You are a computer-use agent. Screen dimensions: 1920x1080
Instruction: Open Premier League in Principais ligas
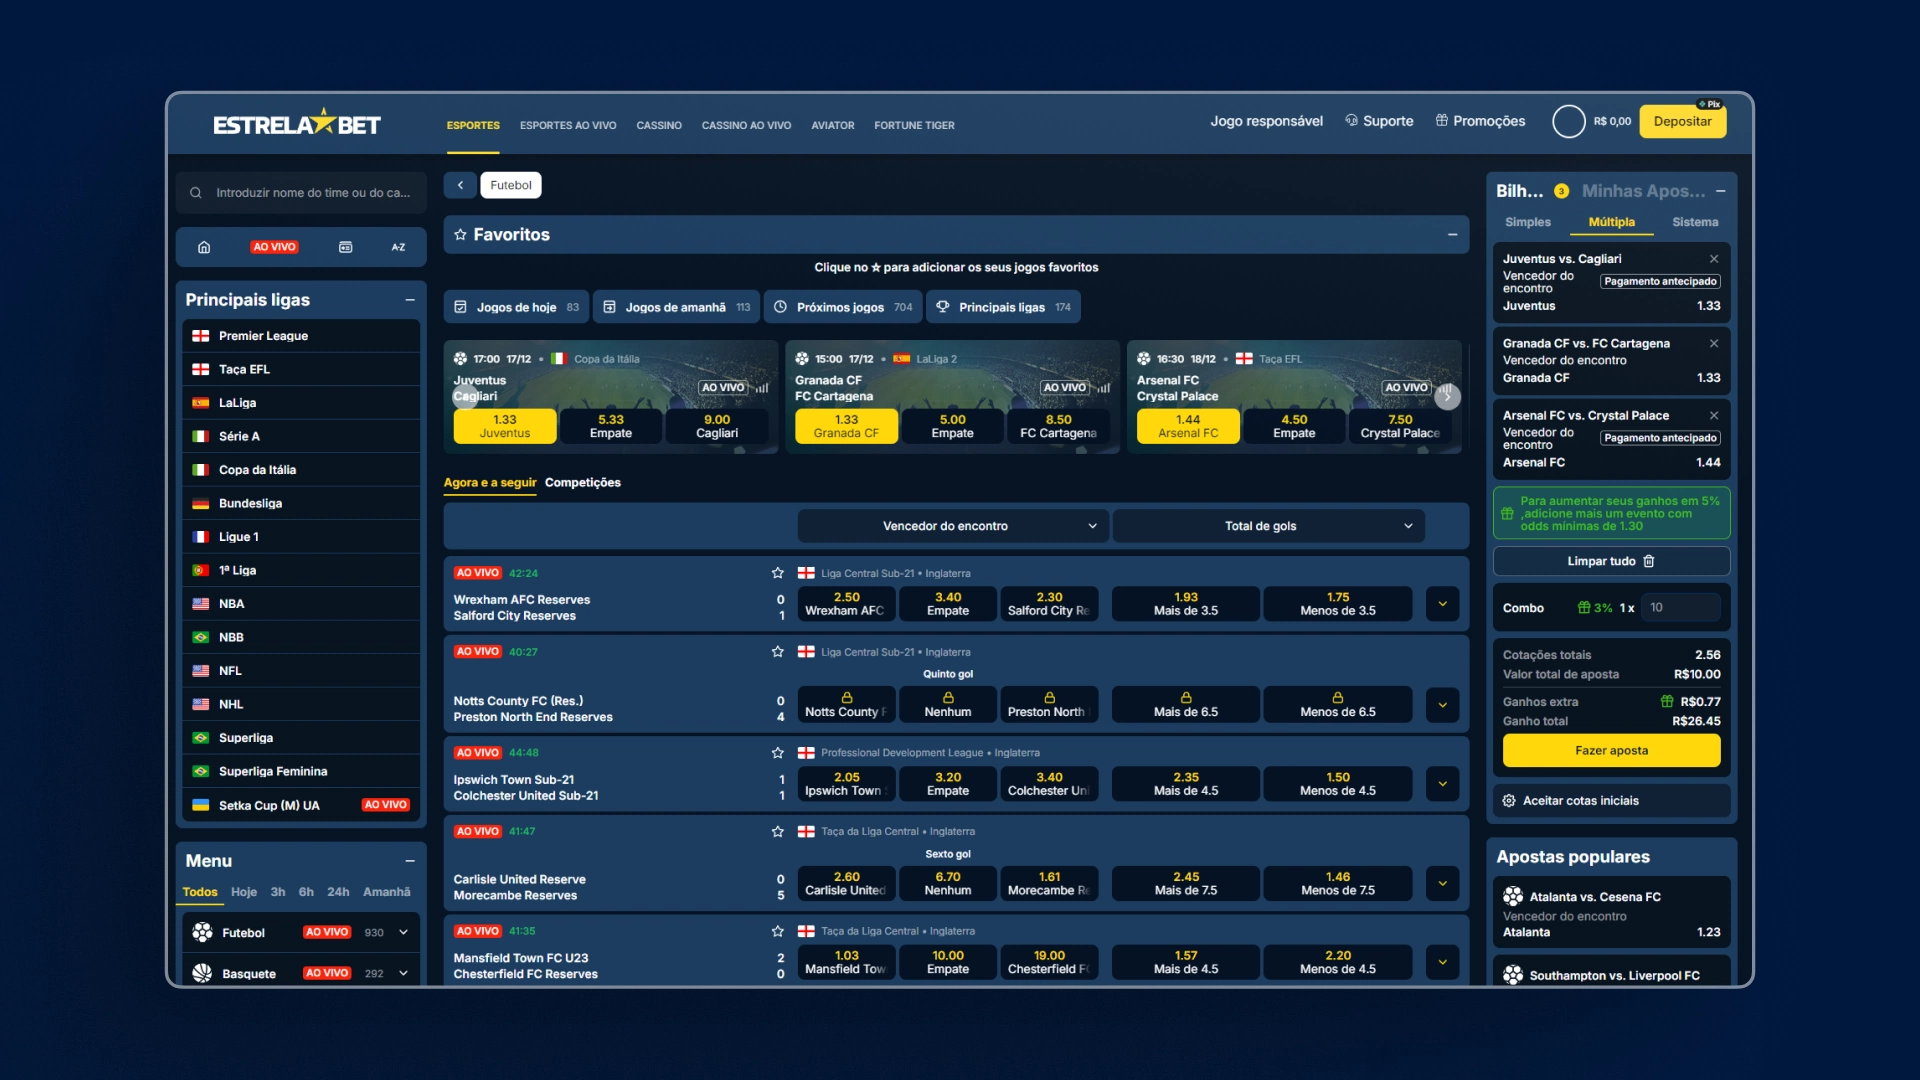coord(301,336)
